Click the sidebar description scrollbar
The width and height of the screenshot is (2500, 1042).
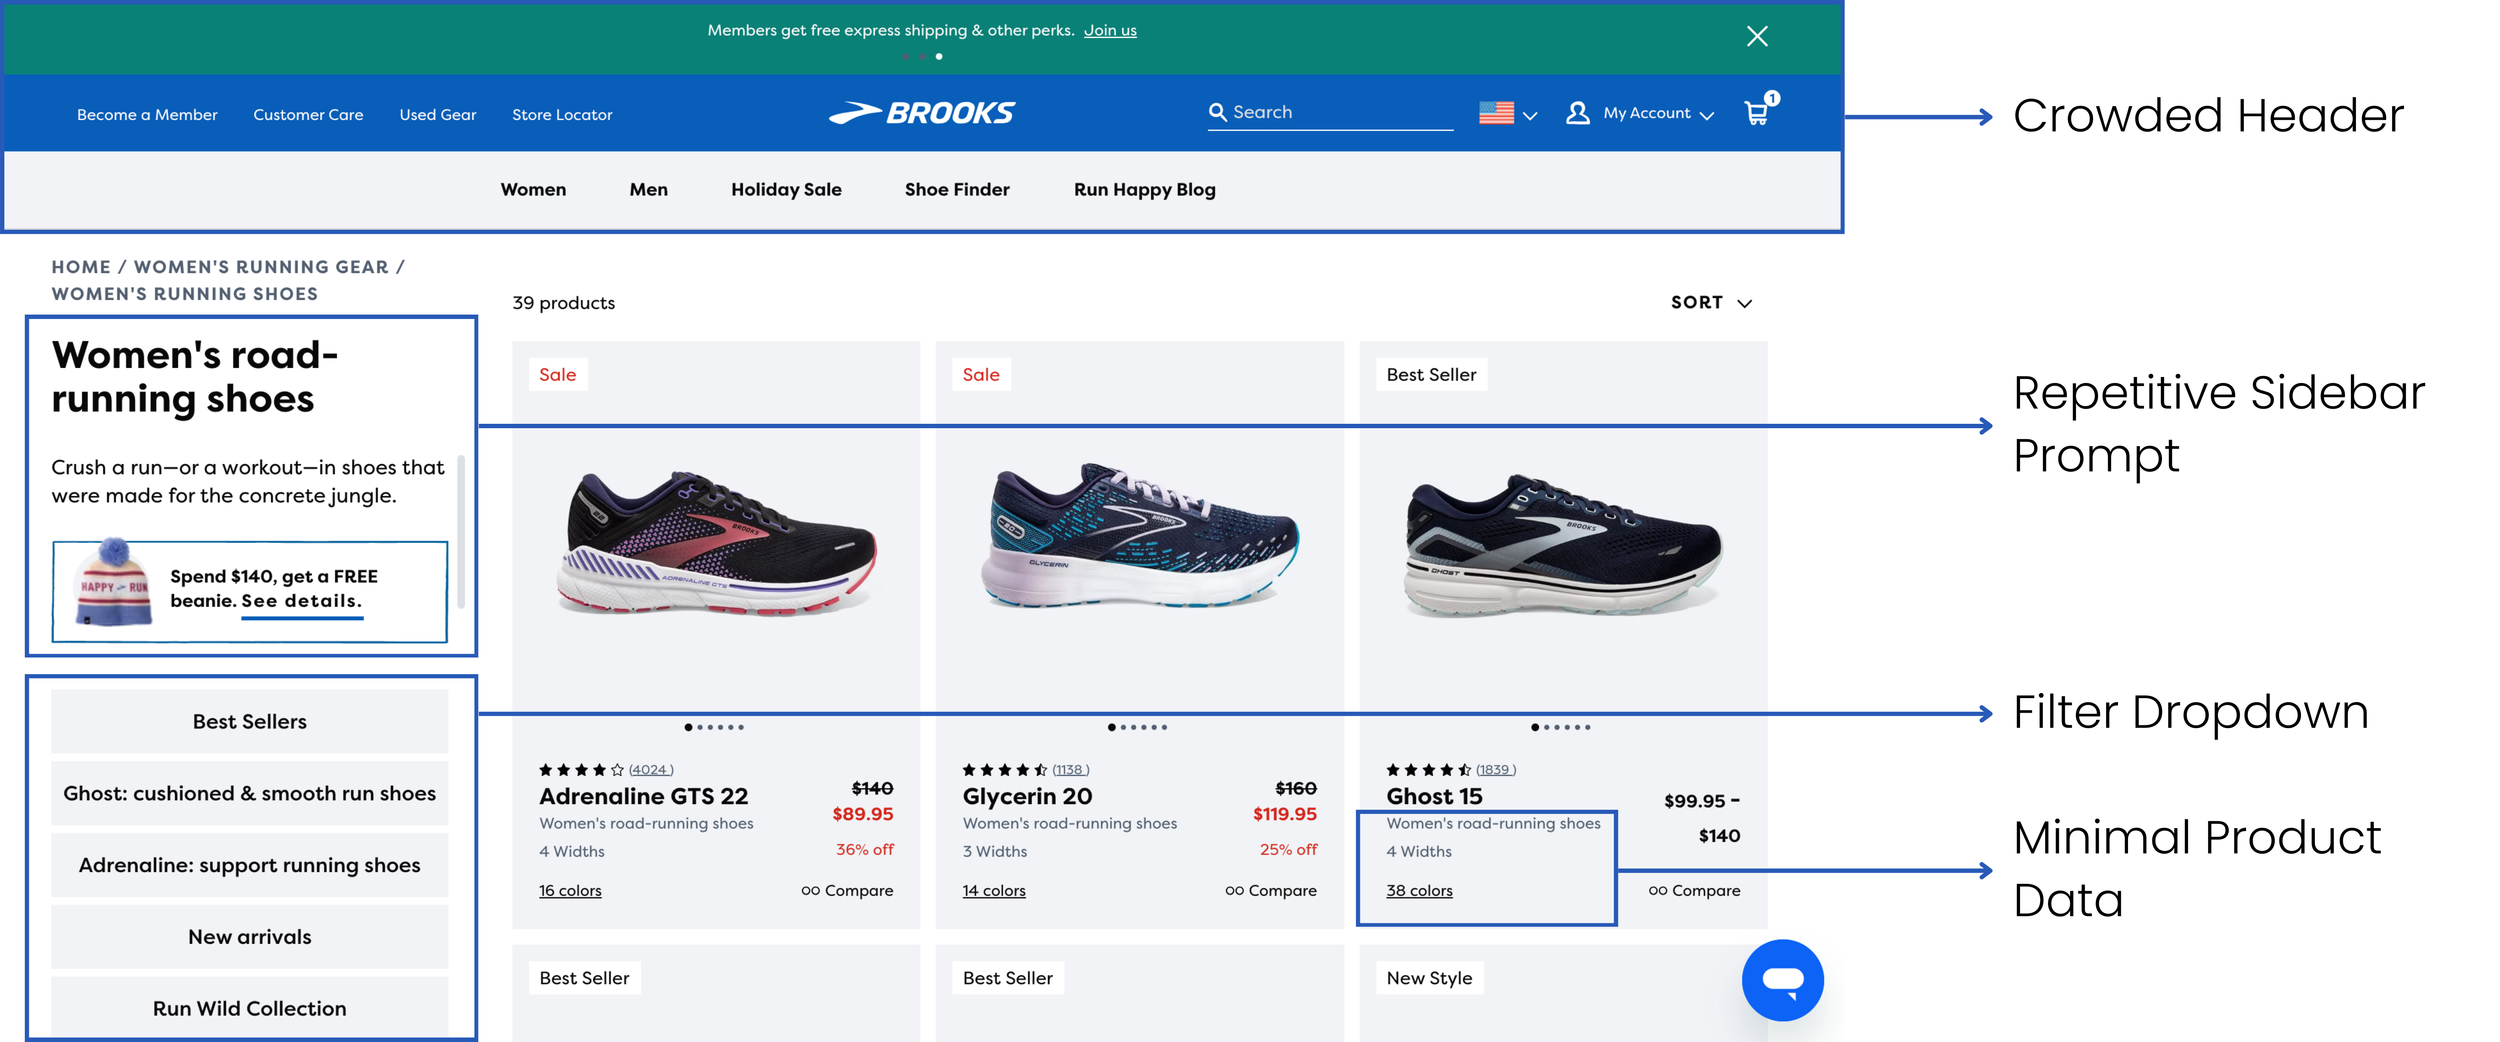(x=461, y=531)
